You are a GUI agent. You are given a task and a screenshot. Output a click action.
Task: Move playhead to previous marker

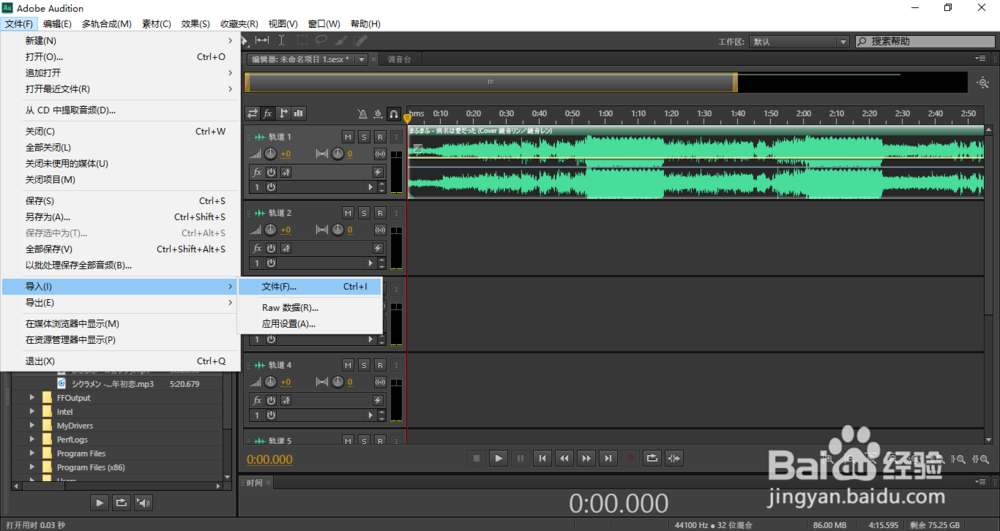pyautogui.click(x=542, y=458)
